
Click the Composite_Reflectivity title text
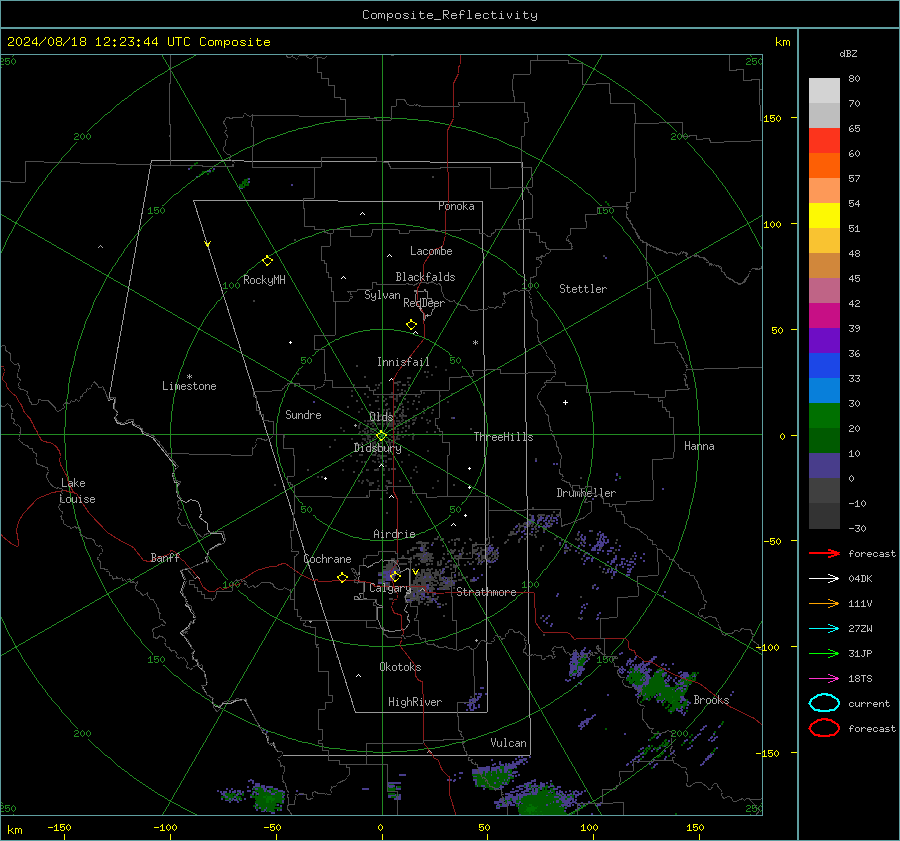click(450, 15)
